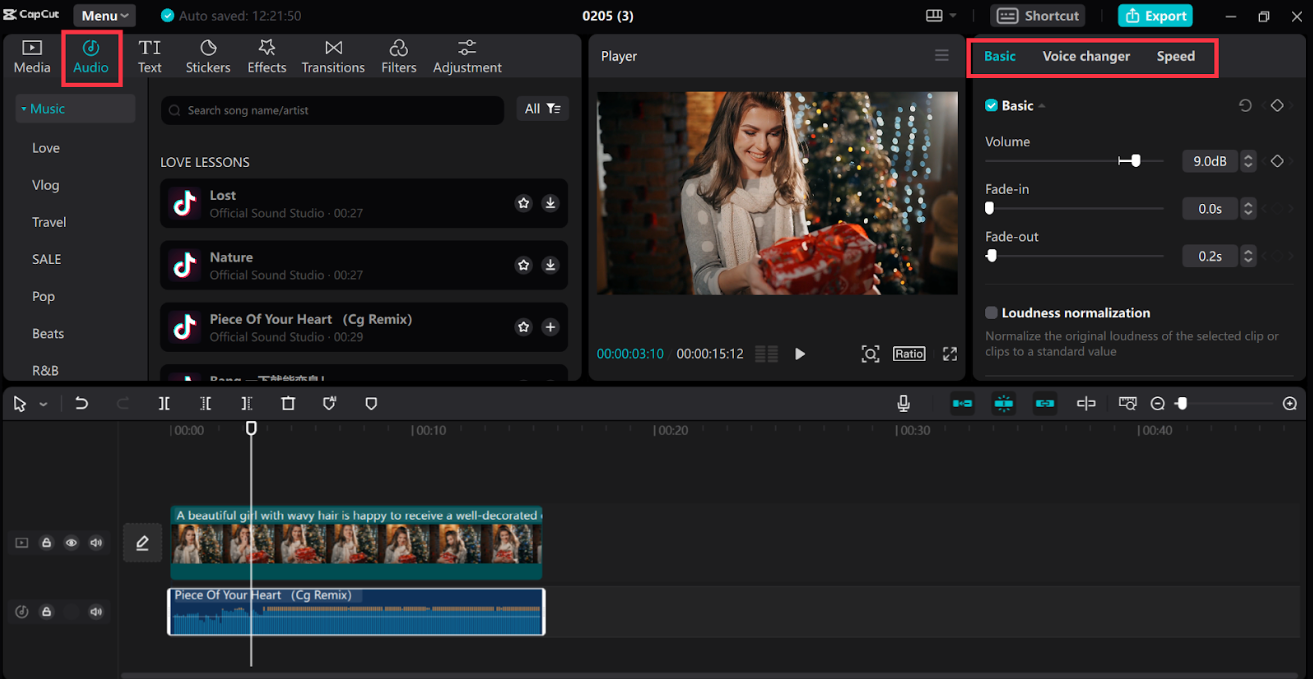Go to the Transitions tab
Viewport: 1313px width, 679px height.
(333, 57)
